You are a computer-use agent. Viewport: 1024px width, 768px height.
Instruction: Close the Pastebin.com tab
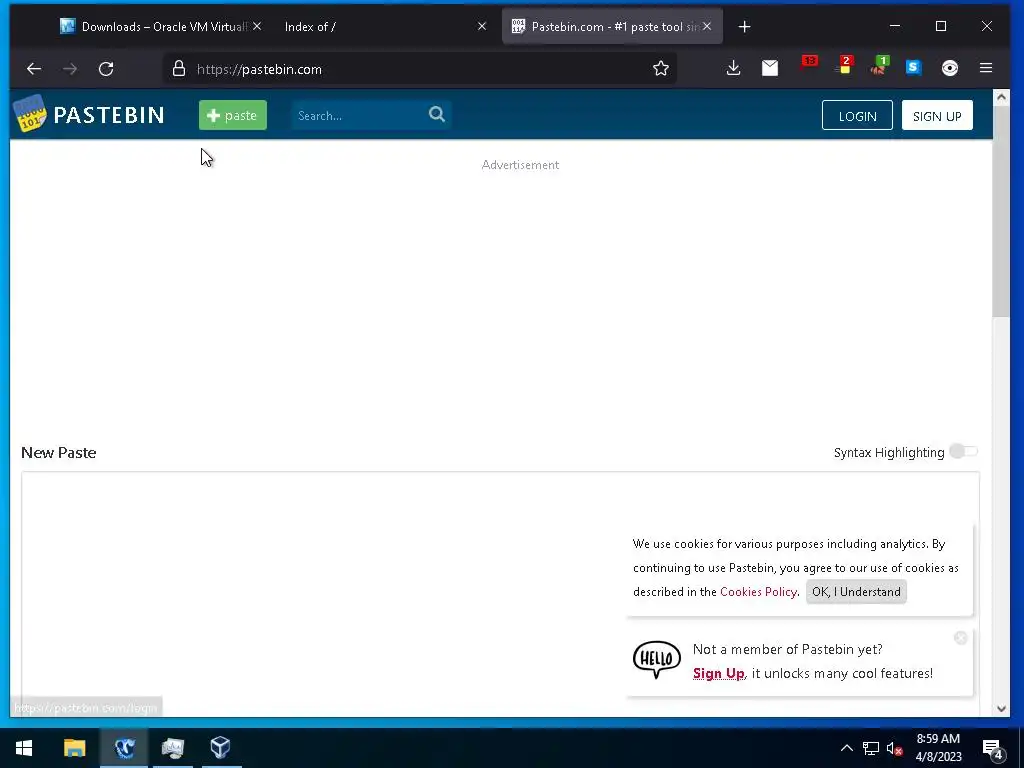point(707,26)
